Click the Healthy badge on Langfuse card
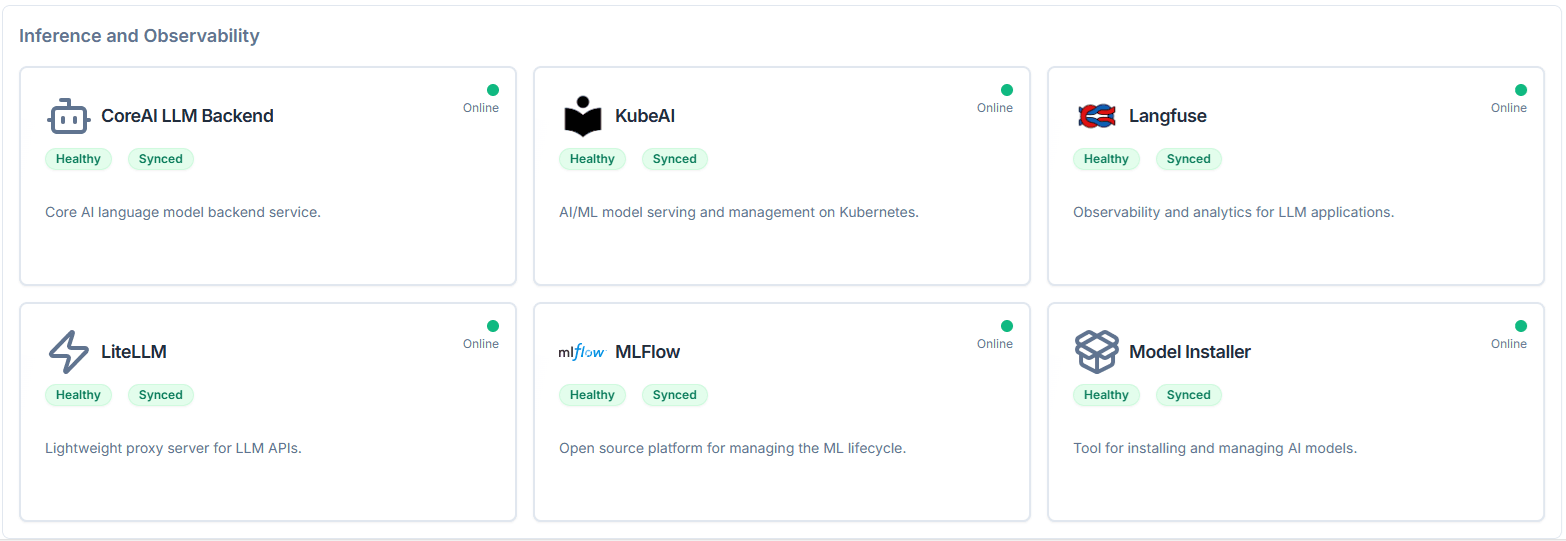The height and width of the screenshot is (541, 1566). coord(1106,159)
